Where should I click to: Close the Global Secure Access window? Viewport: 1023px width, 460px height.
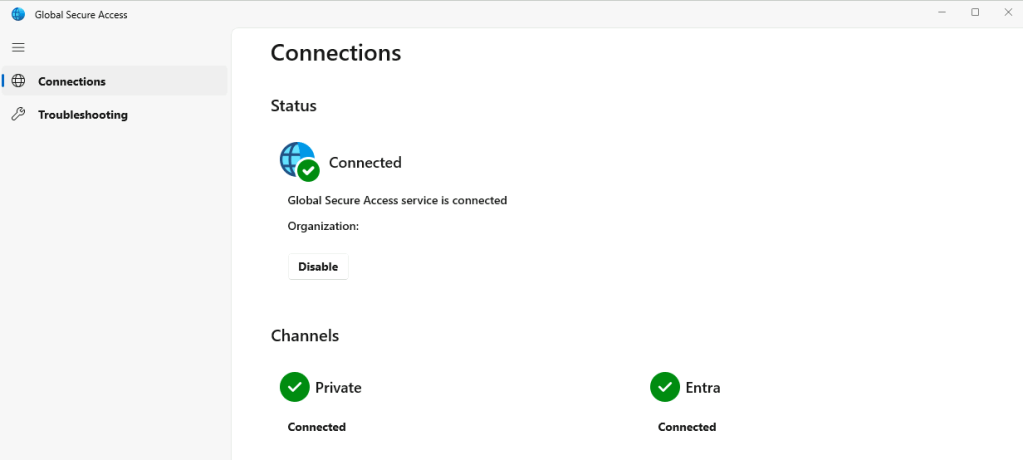click(1006, 13)
